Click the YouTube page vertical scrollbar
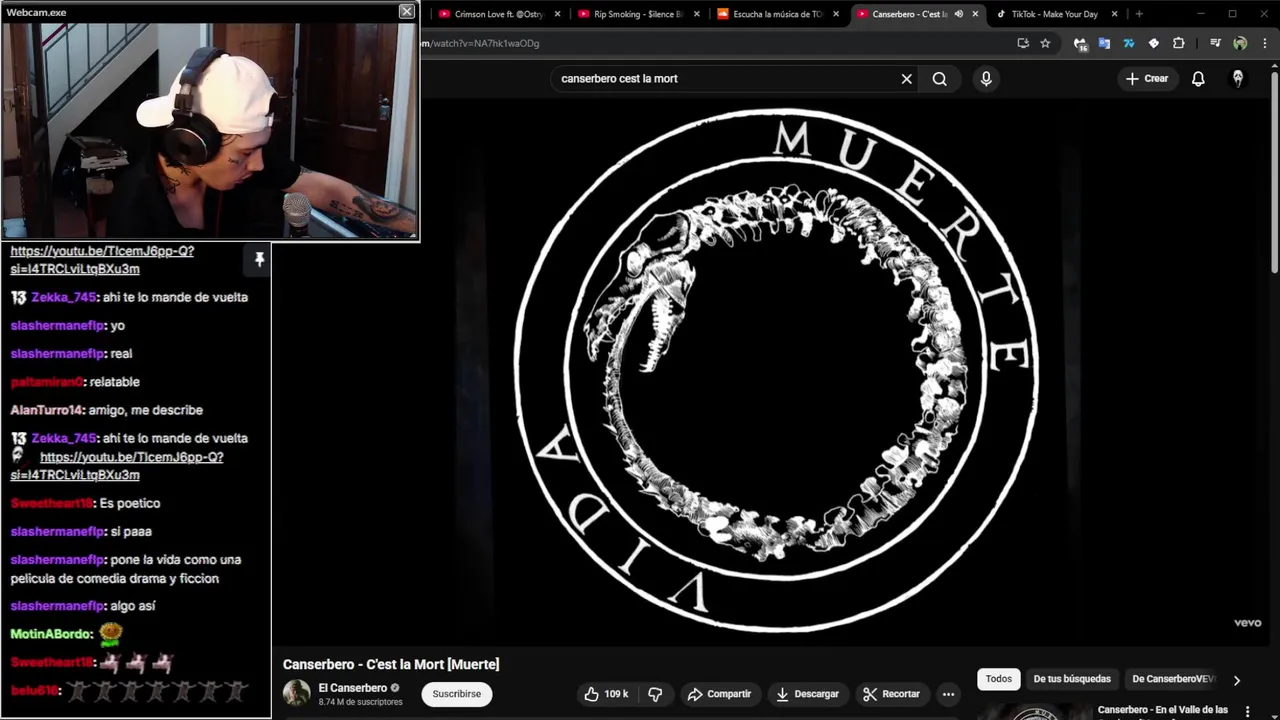Viewport: 1280px width, 720px height. coord(1275,170)
